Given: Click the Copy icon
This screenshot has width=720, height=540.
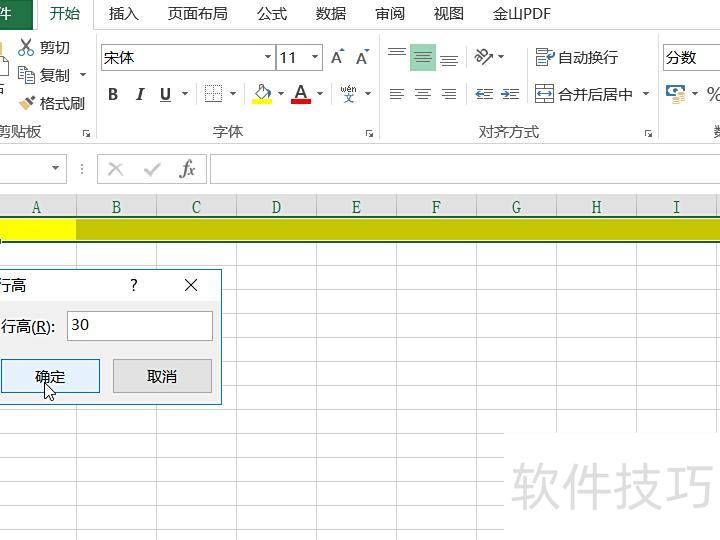Looking at the screenshot, I should pyautogui.click(x=26, y=75).
